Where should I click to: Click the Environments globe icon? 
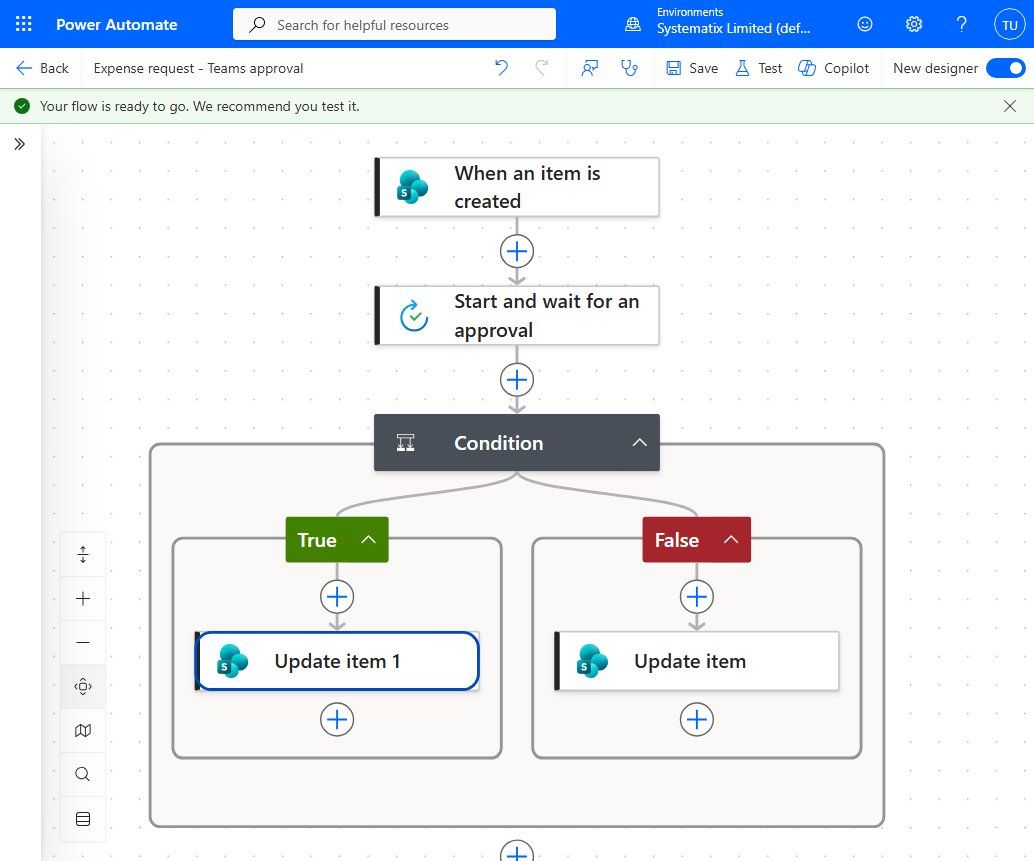pyautogui.click(x=632, y=24)
